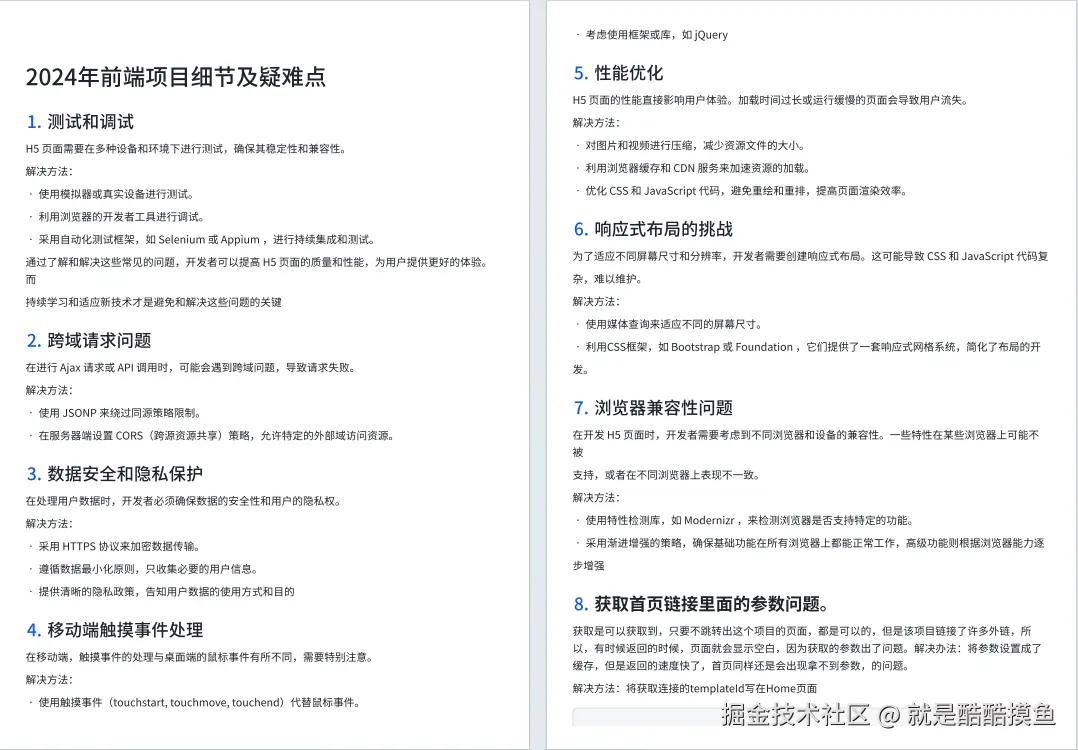Click sentence starting "H5 页面的性能直接影响用户体验"

tap(770, 100)
